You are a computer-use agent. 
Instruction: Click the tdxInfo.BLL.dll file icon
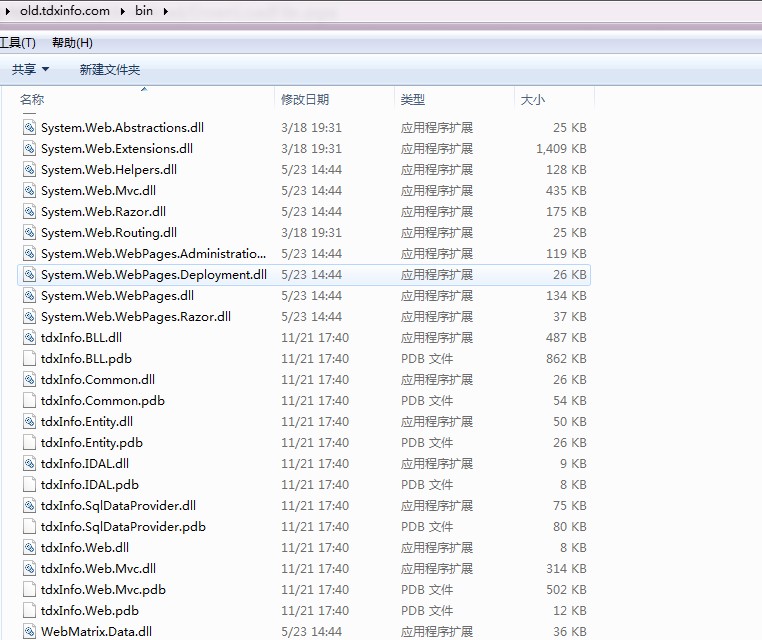coord(30,337)
